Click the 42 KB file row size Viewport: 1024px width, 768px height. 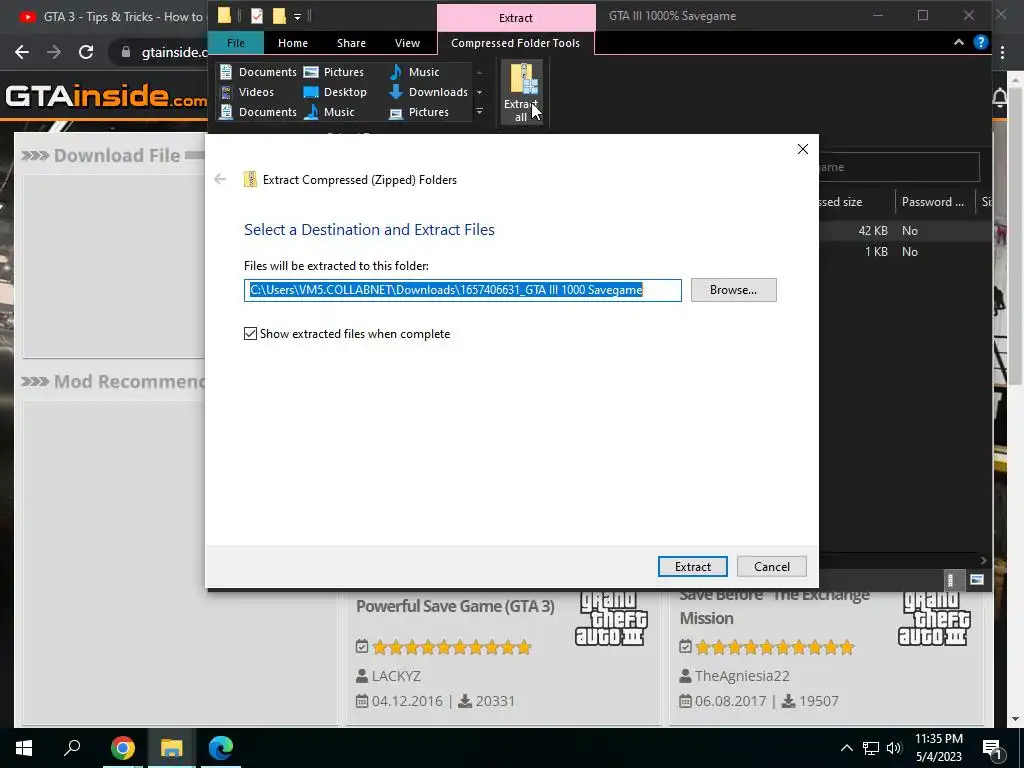(872, 231)
